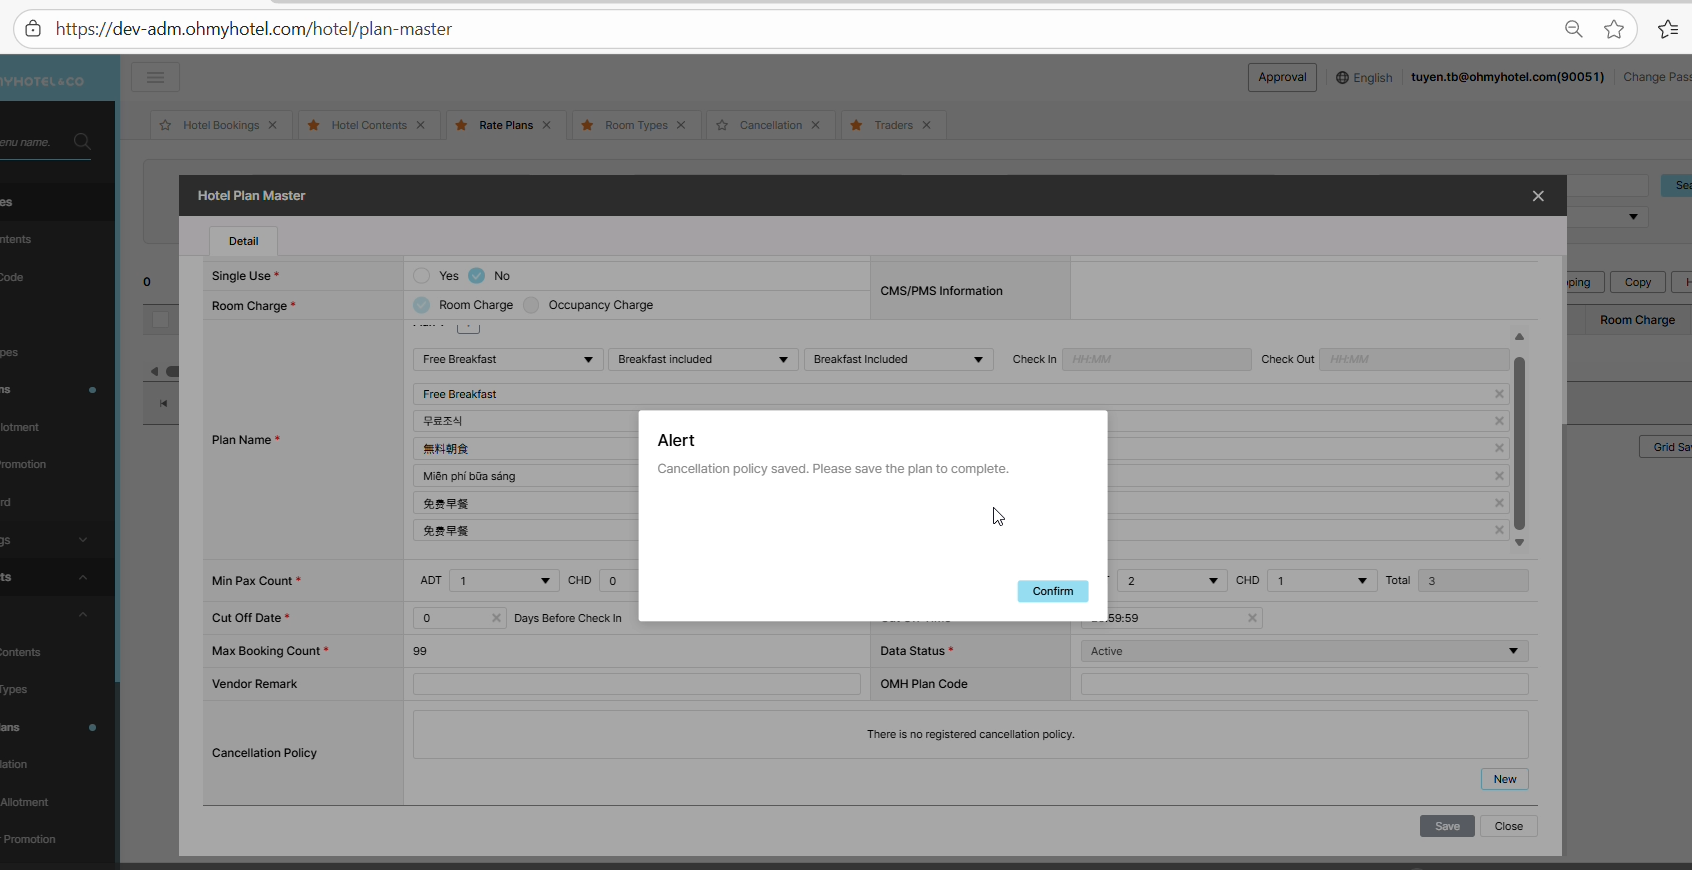Click the star icon on Hotel Bookings tab
1692x870 pixels.
166,125
